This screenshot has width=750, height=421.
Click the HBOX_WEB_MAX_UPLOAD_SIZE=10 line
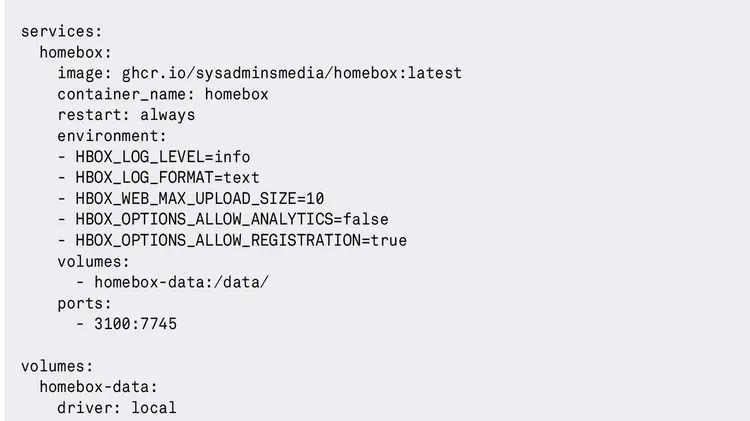pyautogui.click(x=199, y=198)
